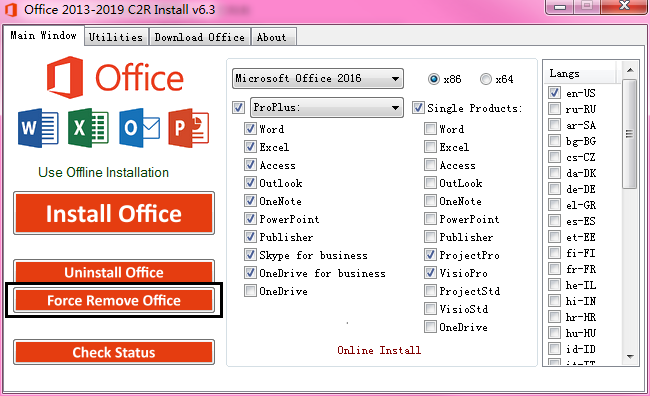Open the ProPlus edition dropdown
Image resolution: width=650 pixels, height=396 pixels.
[x=327, y=107]
